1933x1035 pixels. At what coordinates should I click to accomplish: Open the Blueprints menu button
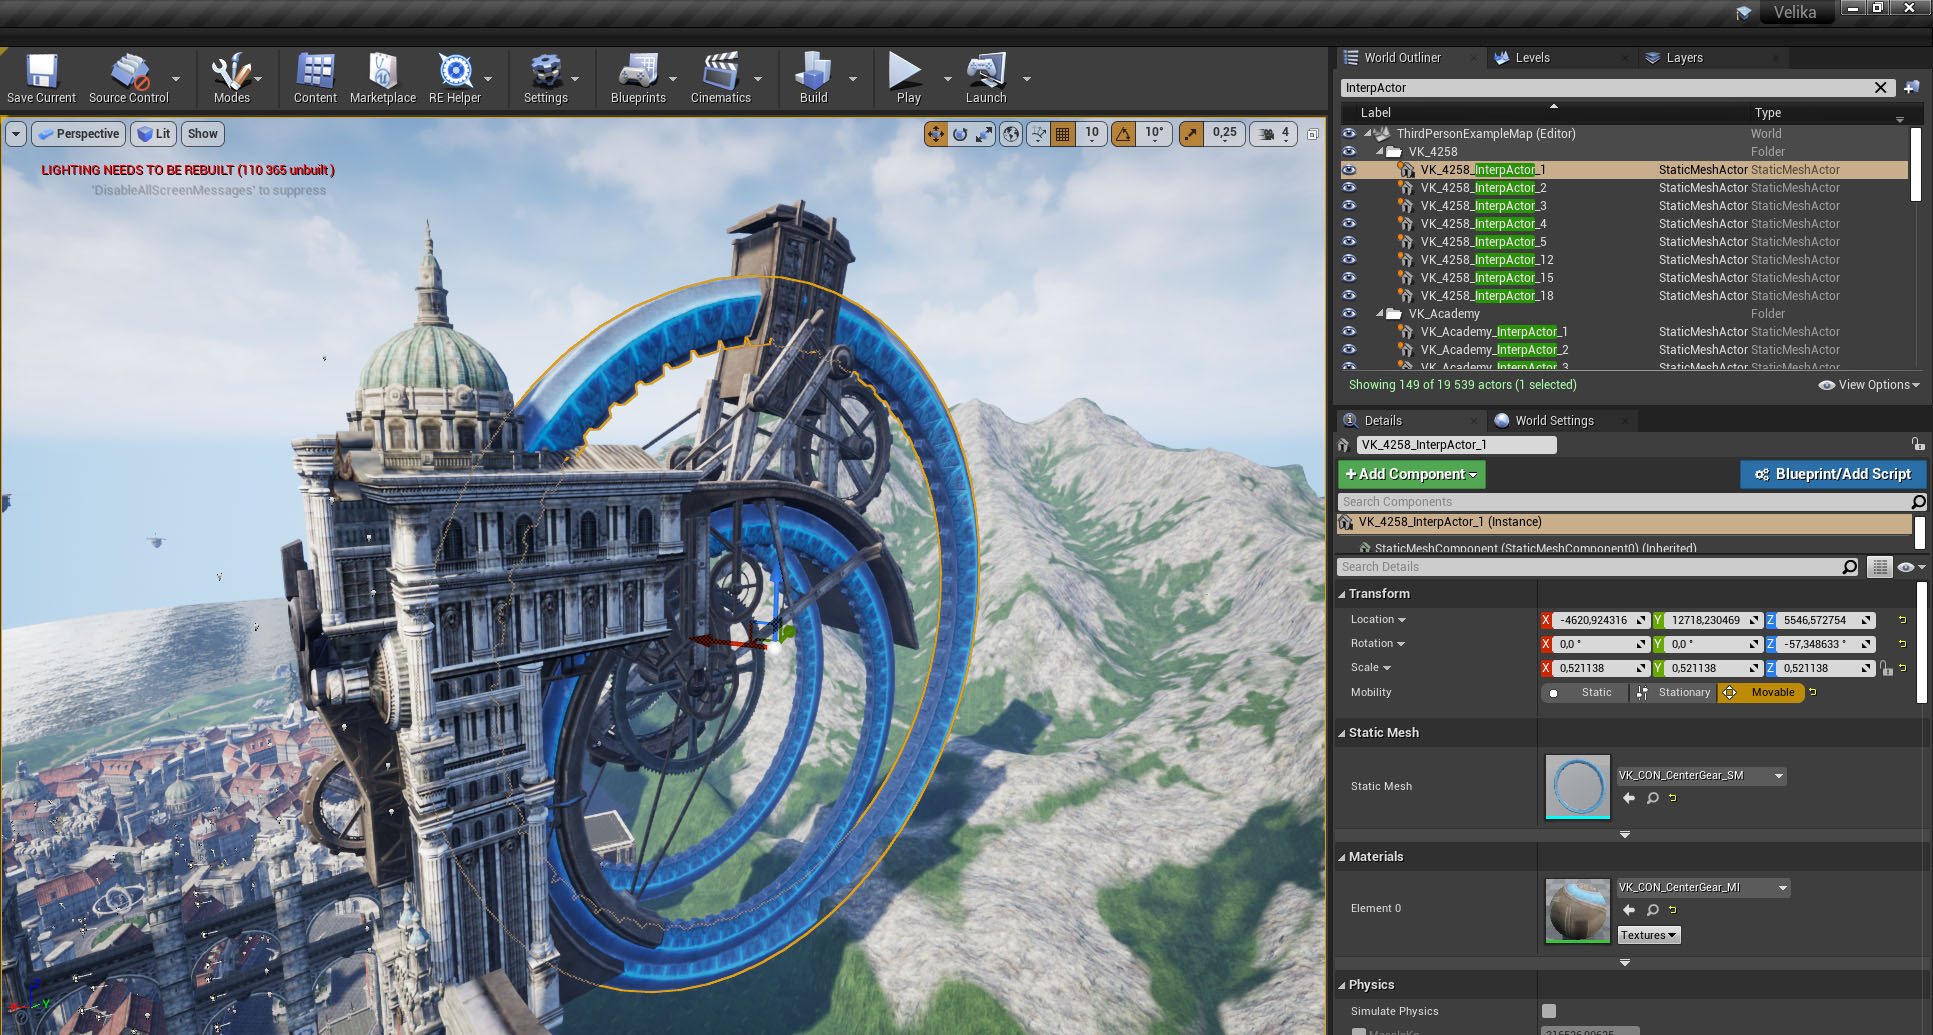(x=638, y=78)
